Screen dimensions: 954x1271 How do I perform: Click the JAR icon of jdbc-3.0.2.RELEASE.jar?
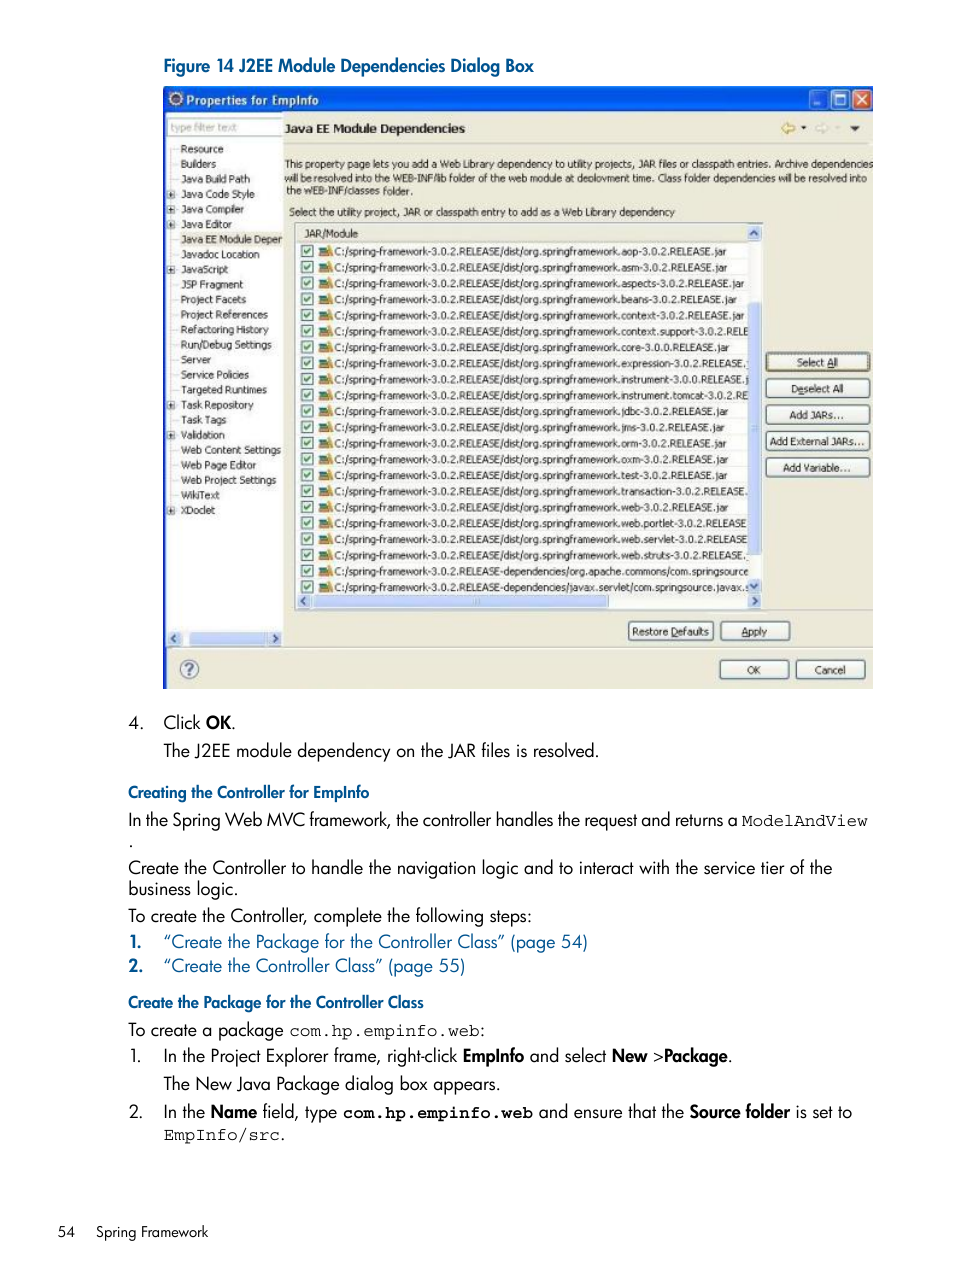[325, 411]
